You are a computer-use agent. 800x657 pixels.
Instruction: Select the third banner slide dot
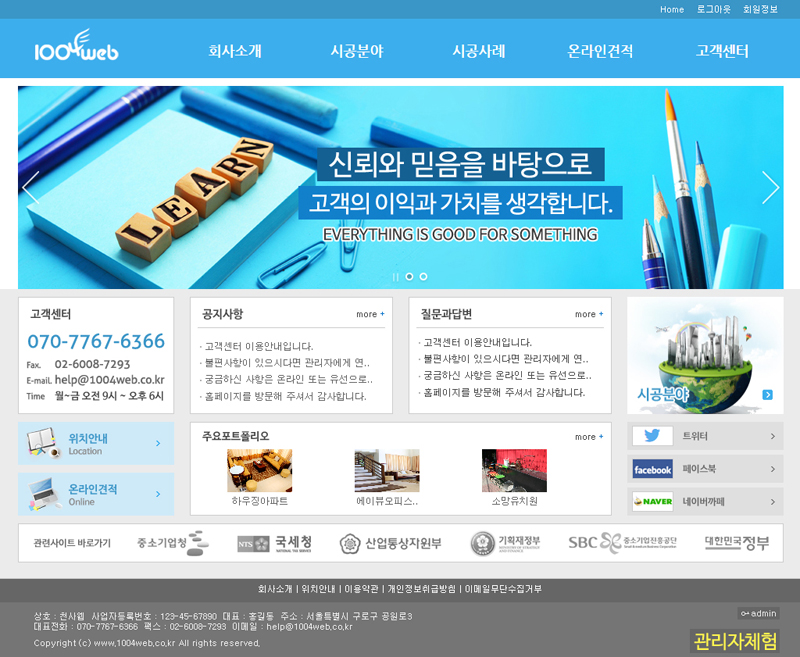[x=423, y=277]
